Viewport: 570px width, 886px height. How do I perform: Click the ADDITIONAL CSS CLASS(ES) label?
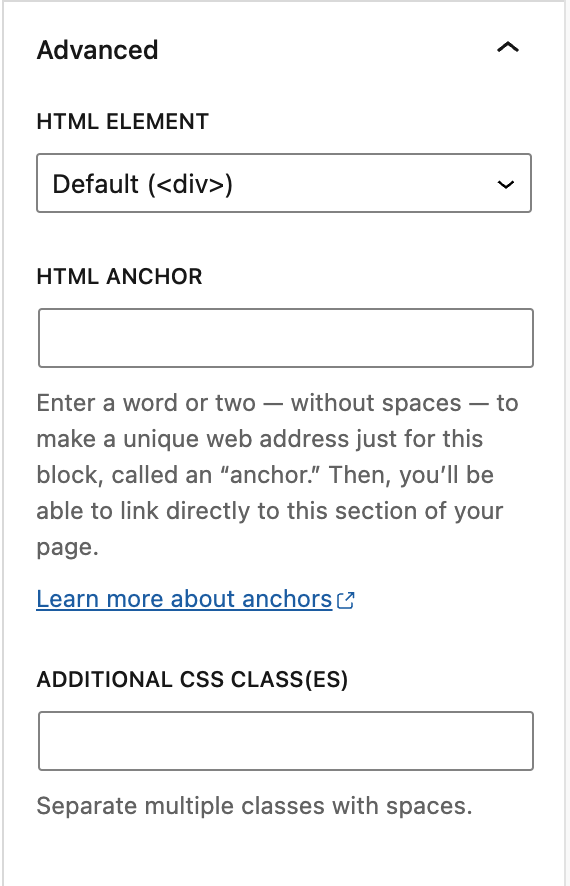[192, 679]
